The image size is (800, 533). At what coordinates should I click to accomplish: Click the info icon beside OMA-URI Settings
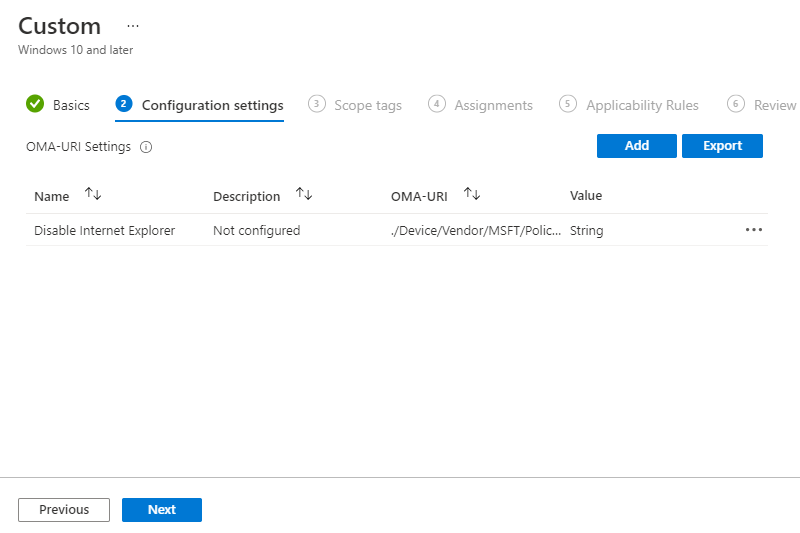coord(146,147)
